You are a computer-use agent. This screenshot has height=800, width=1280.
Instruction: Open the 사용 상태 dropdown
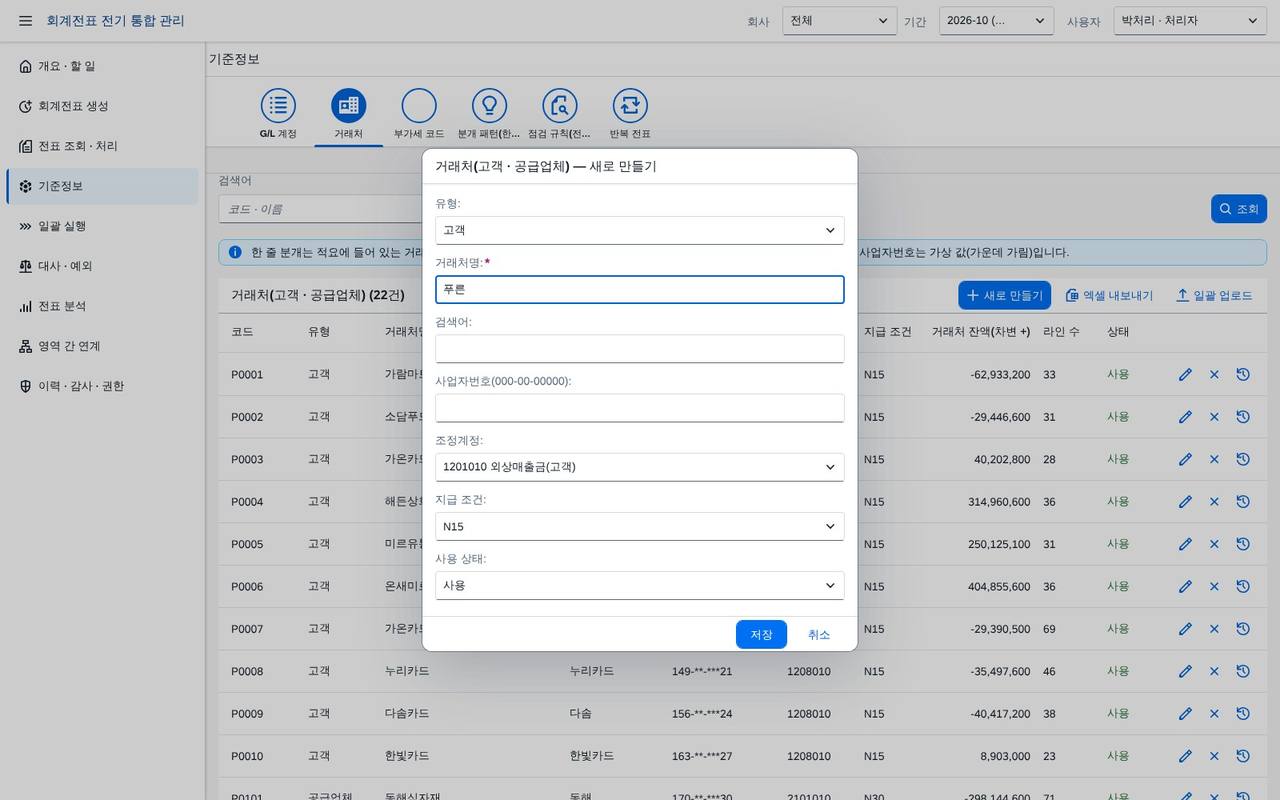coord(640,585)
